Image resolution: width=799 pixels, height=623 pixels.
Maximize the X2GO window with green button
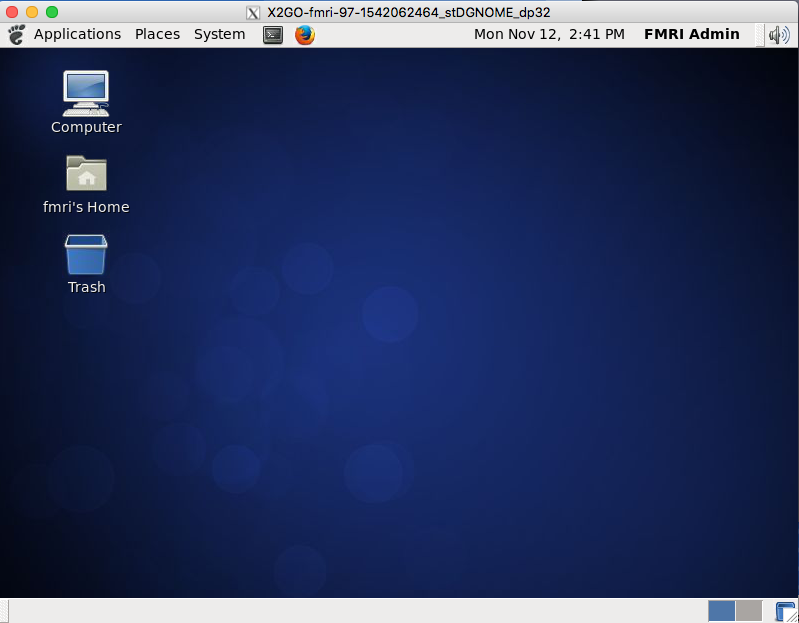pyautogui.click(x=52, y=12)
